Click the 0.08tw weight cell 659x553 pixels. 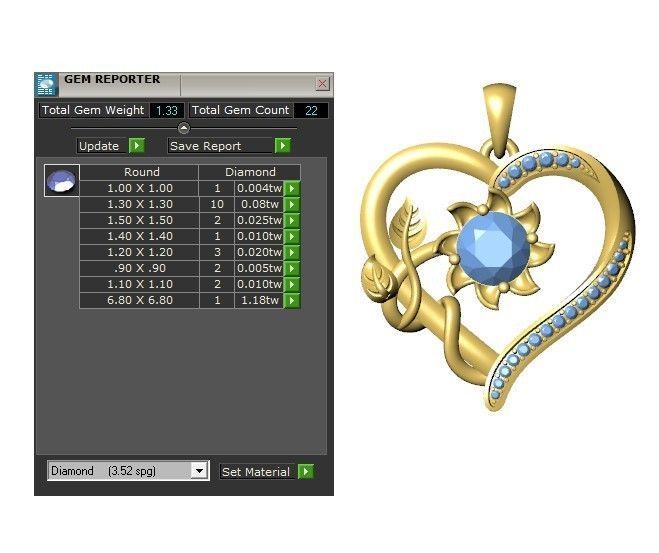[259, 204]
